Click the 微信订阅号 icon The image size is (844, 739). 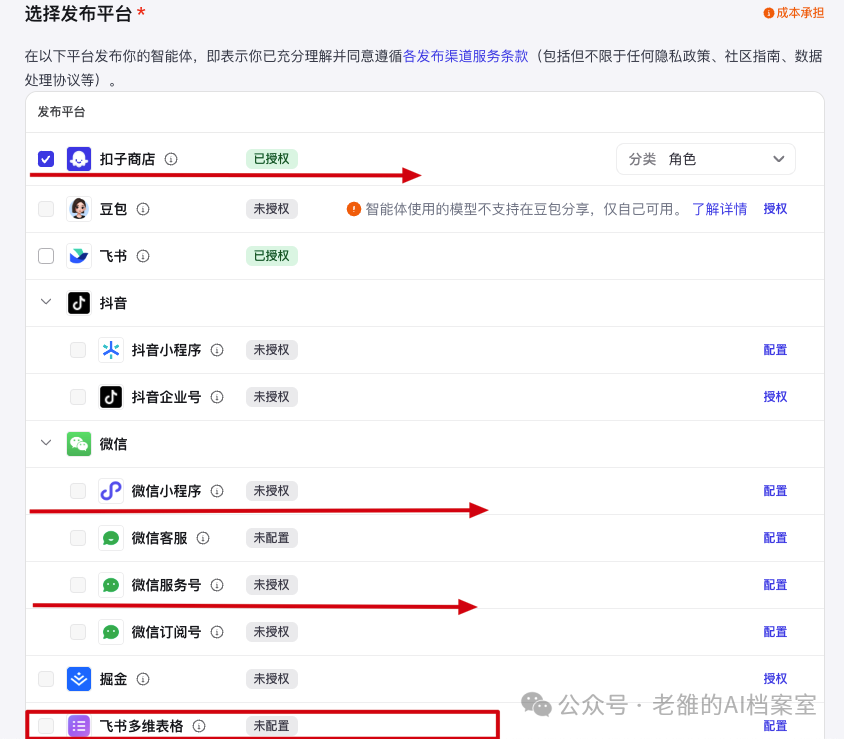[111, 632]
